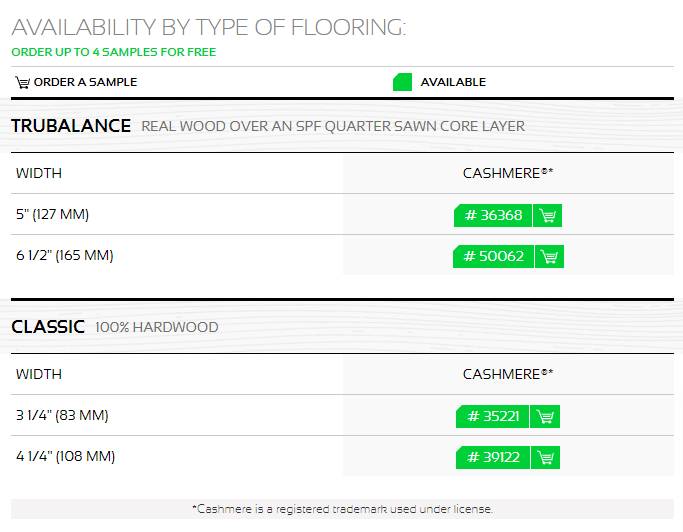Click the green Available legend swatch
The height and width of the screenshot is (532, 683).
(x=402, y=82)
